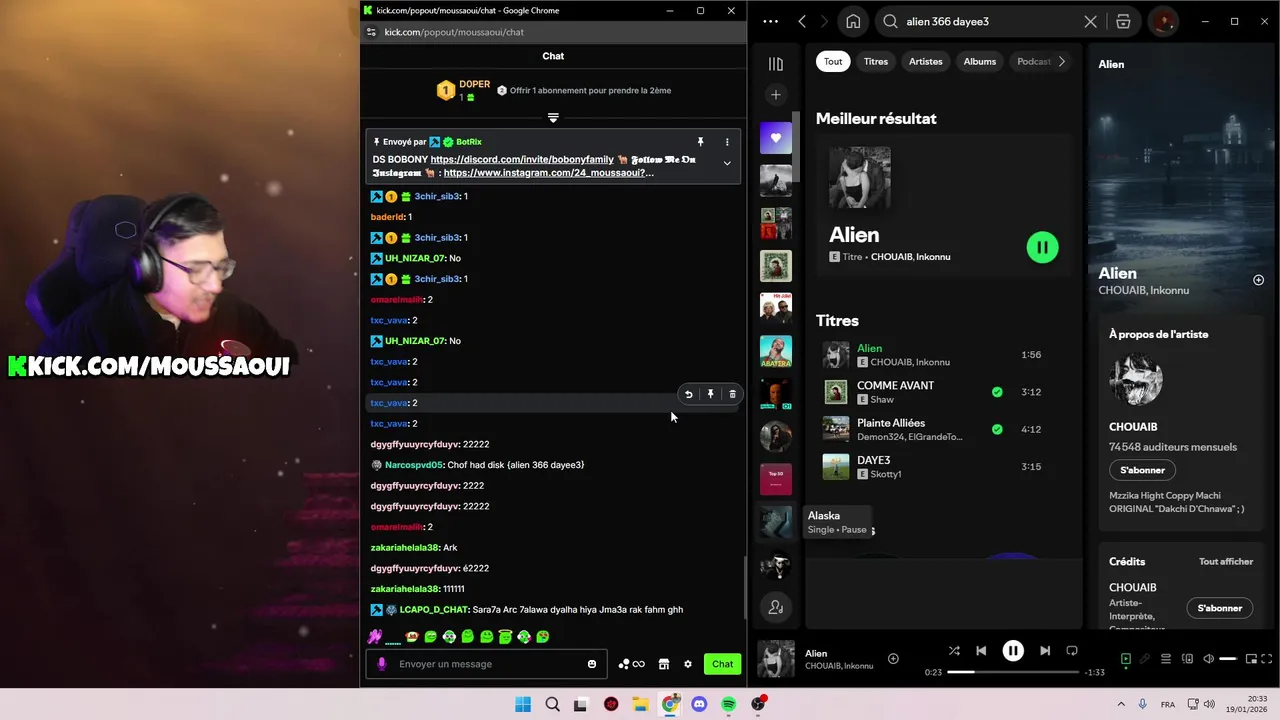Open the Instagram link in pinned message
Image resolution: width=1280 pixels, height=720 pixels.
(x=549, y=173)
